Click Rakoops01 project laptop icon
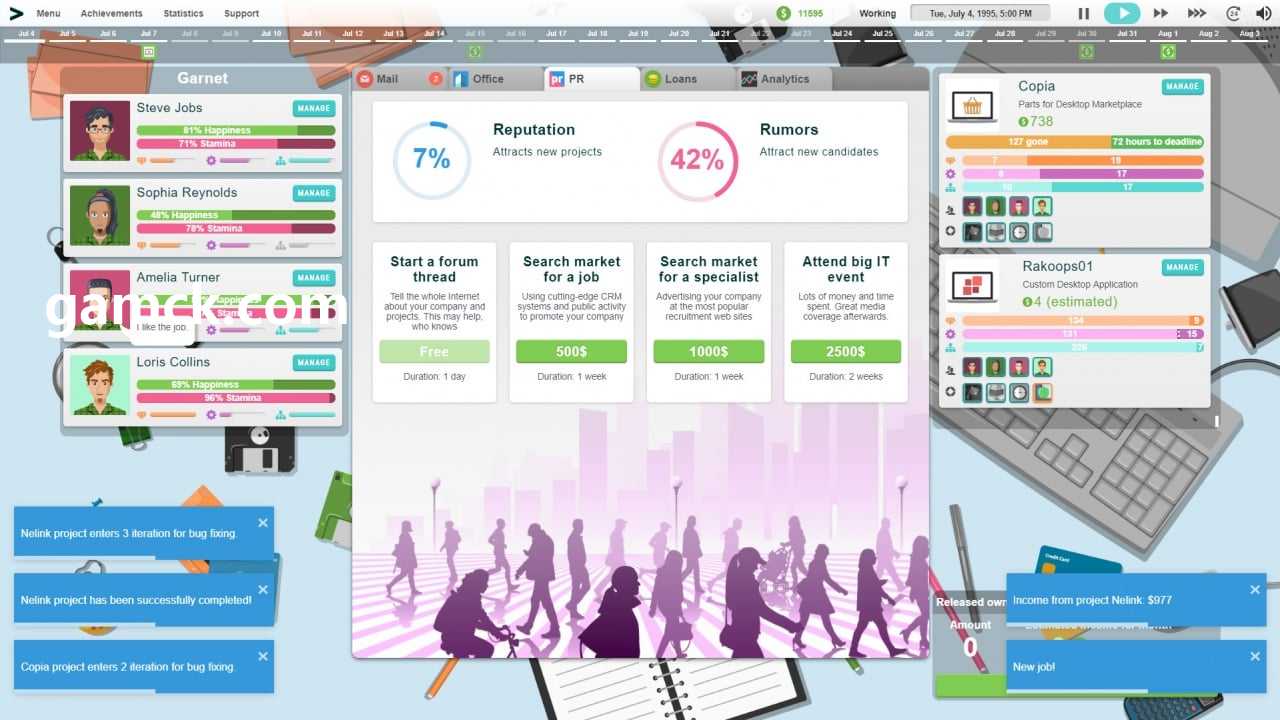Viewport: 1280px width, 720px height. pyautogui.click(x=972, y=285)
